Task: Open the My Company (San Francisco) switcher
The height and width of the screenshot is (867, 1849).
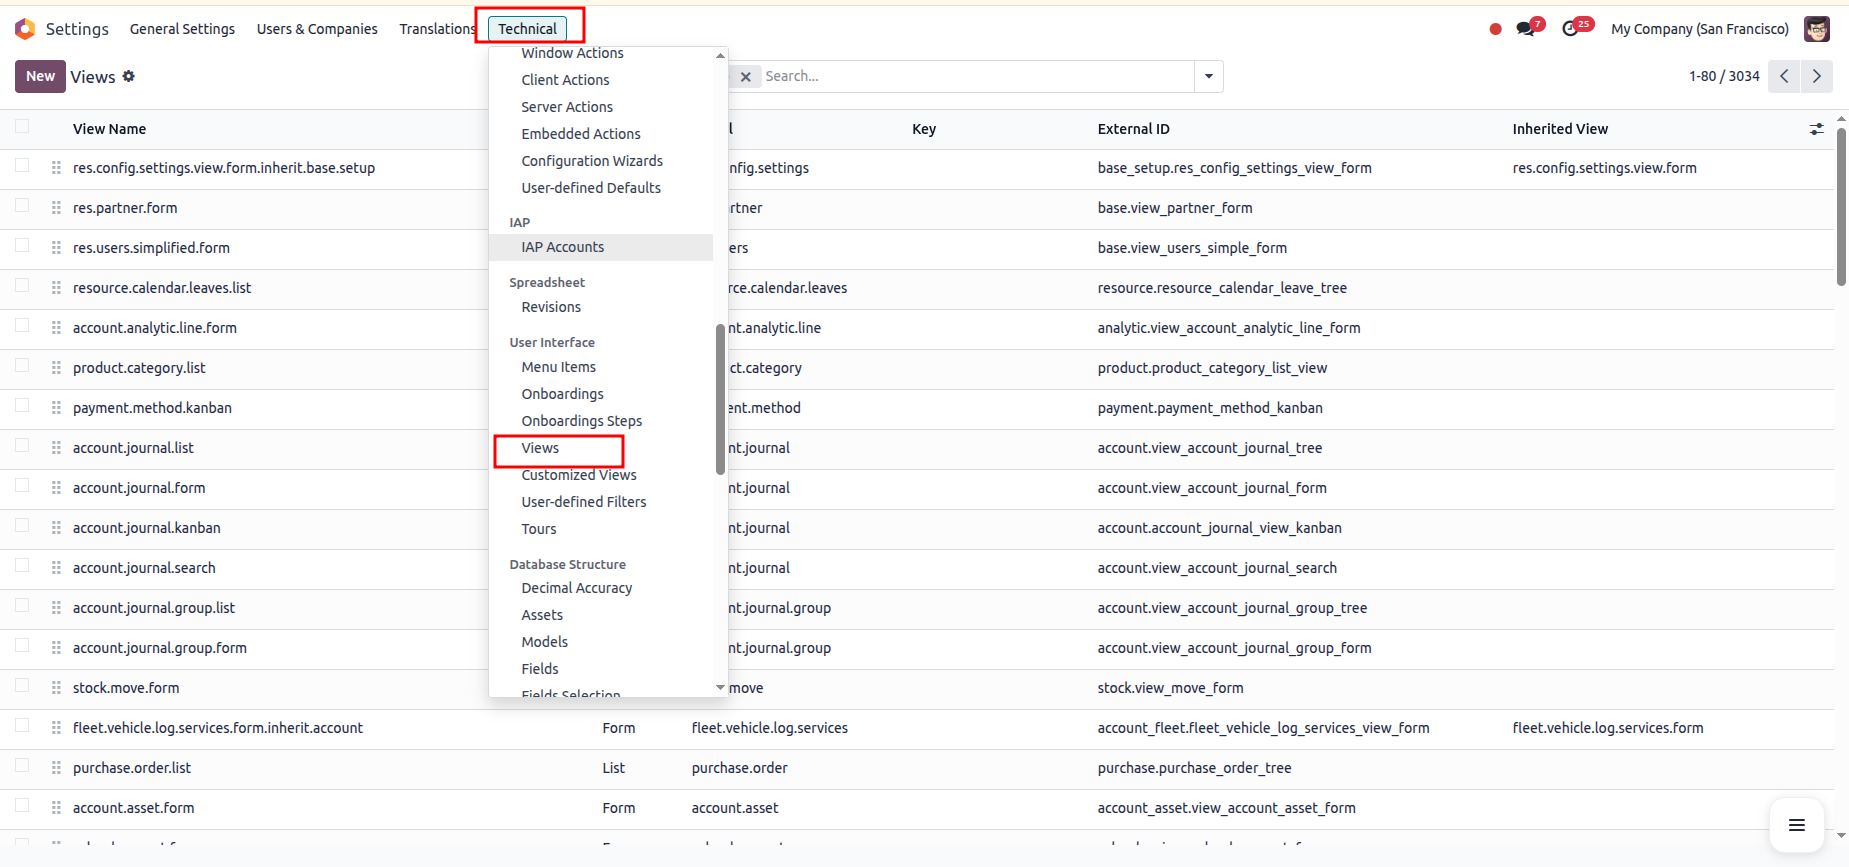Action: tap(1699, 29)
